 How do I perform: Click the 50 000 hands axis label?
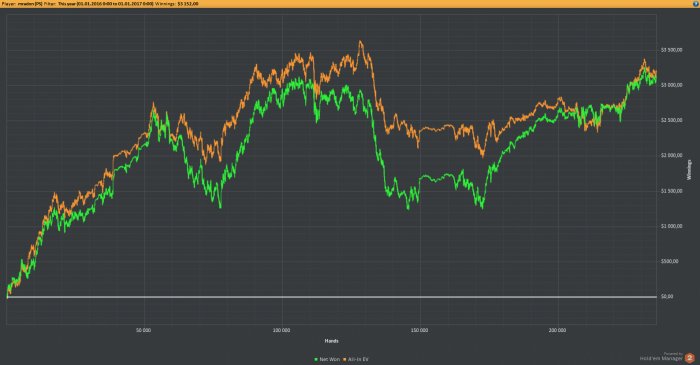pos(143,330)
